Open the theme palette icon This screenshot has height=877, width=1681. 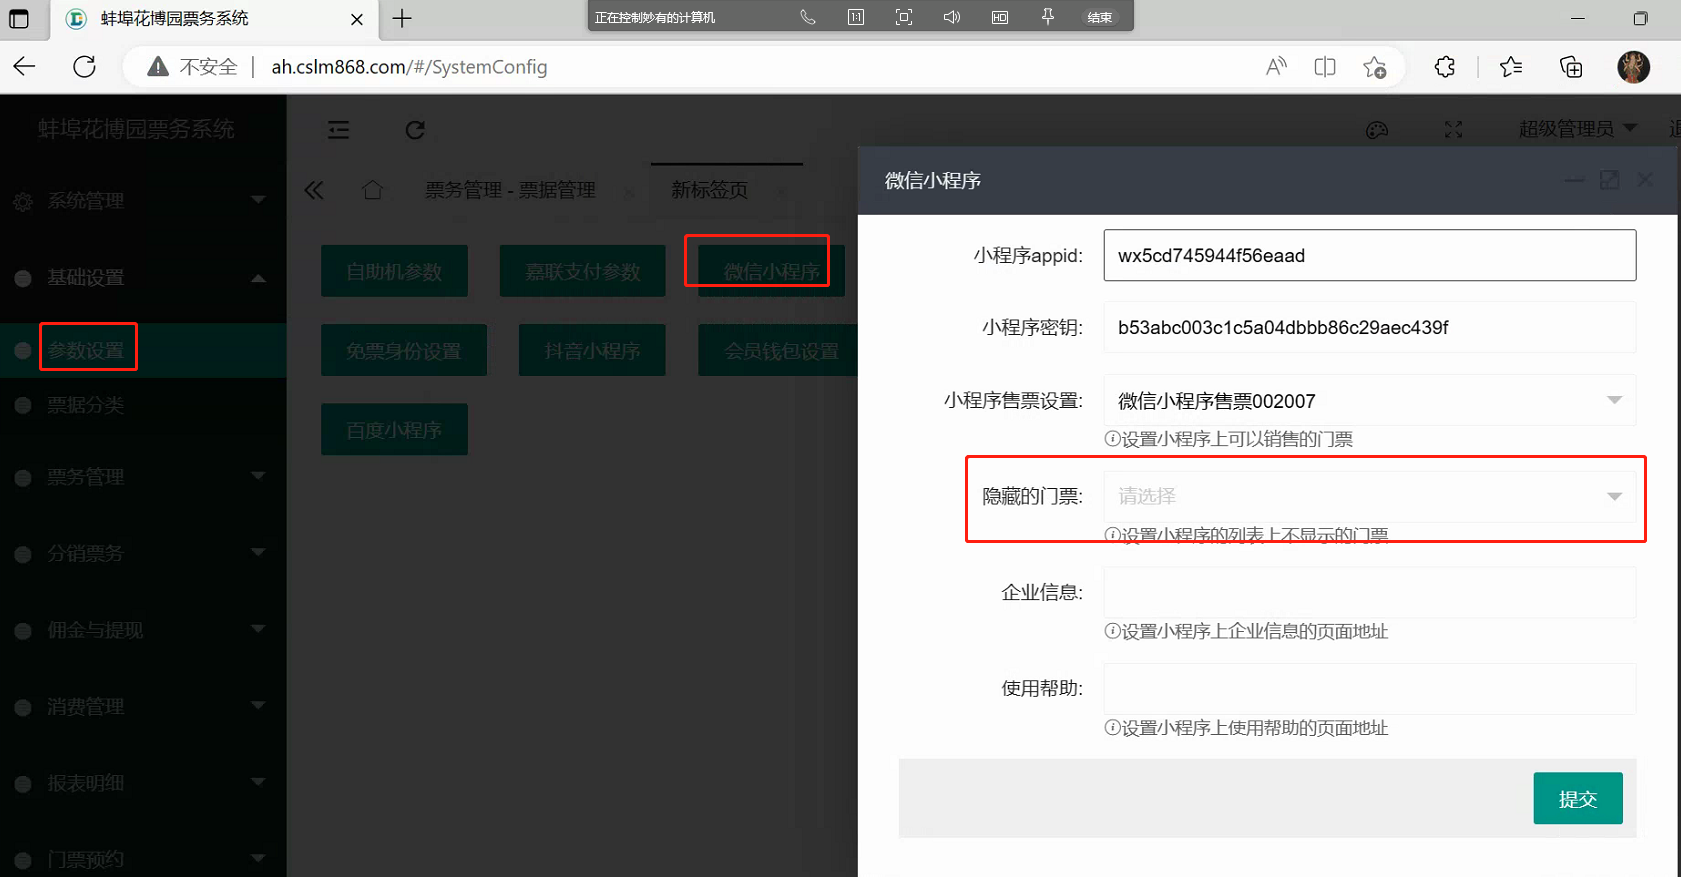coord(1377,130)
